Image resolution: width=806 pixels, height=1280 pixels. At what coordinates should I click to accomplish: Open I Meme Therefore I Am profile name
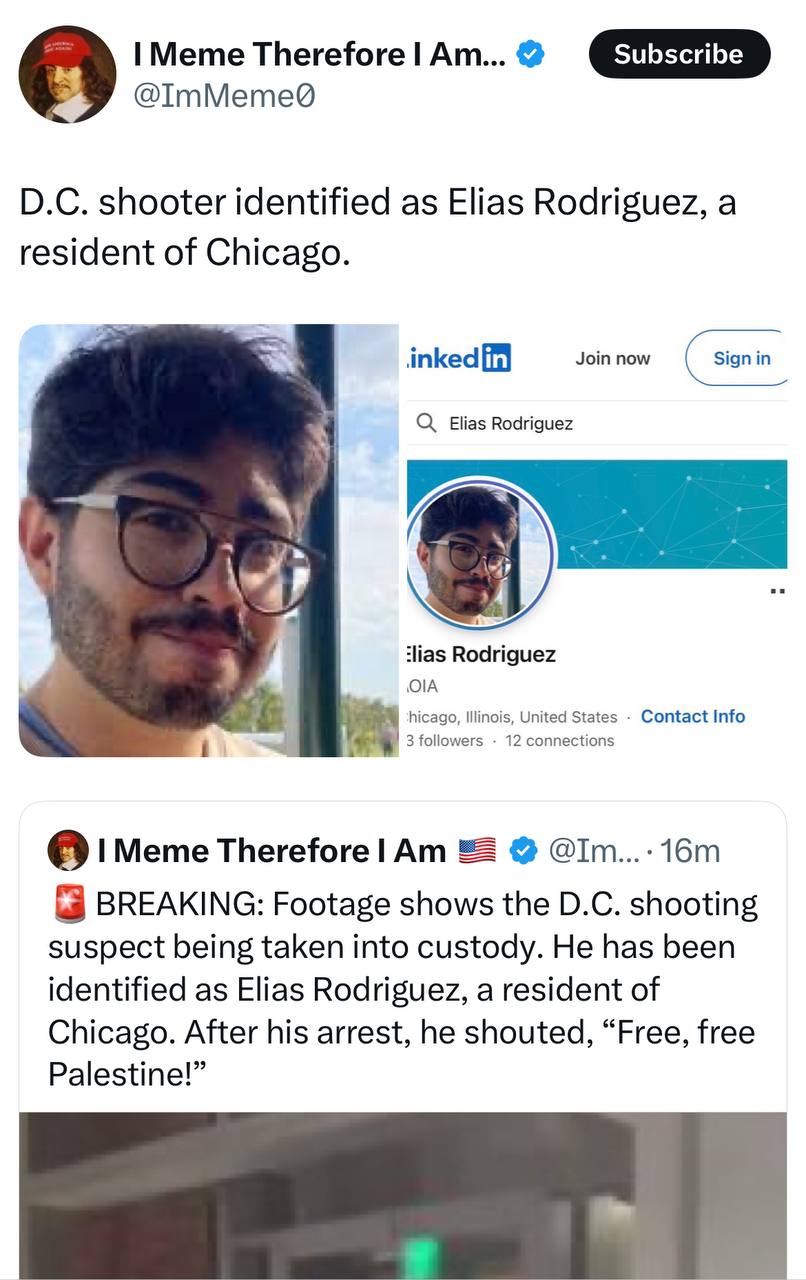[320, 54]
